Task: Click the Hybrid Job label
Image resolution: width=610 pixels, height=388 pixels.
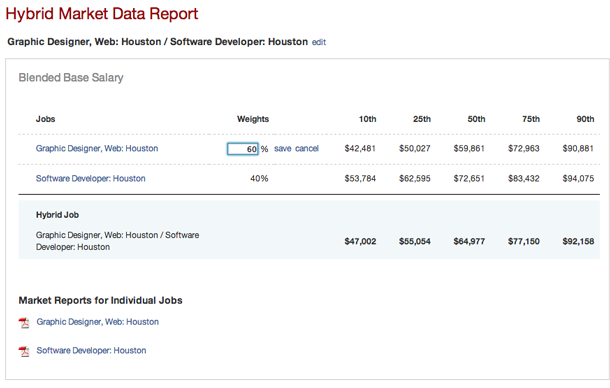Action: pos(57,215)
